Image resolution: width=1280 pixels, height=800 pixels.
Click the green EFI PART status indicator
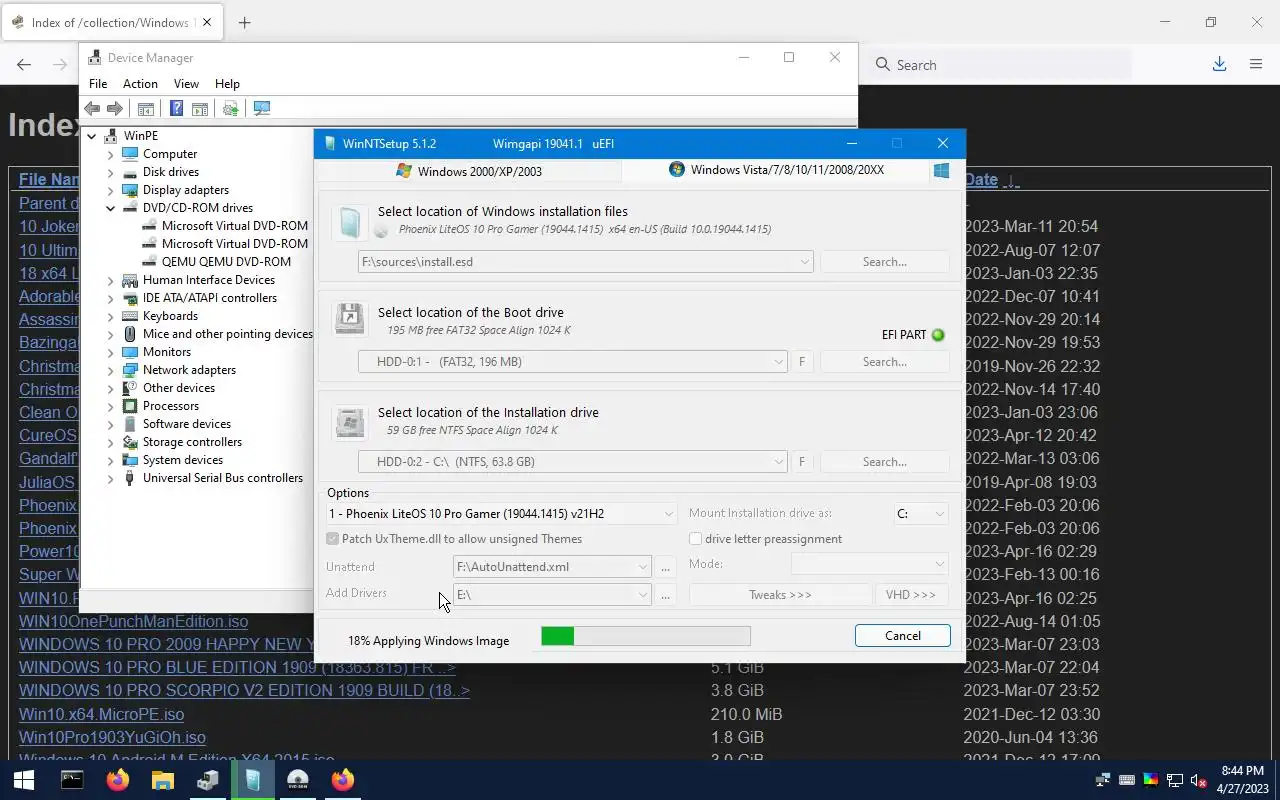pyautogui.click(x=938, y=335)
